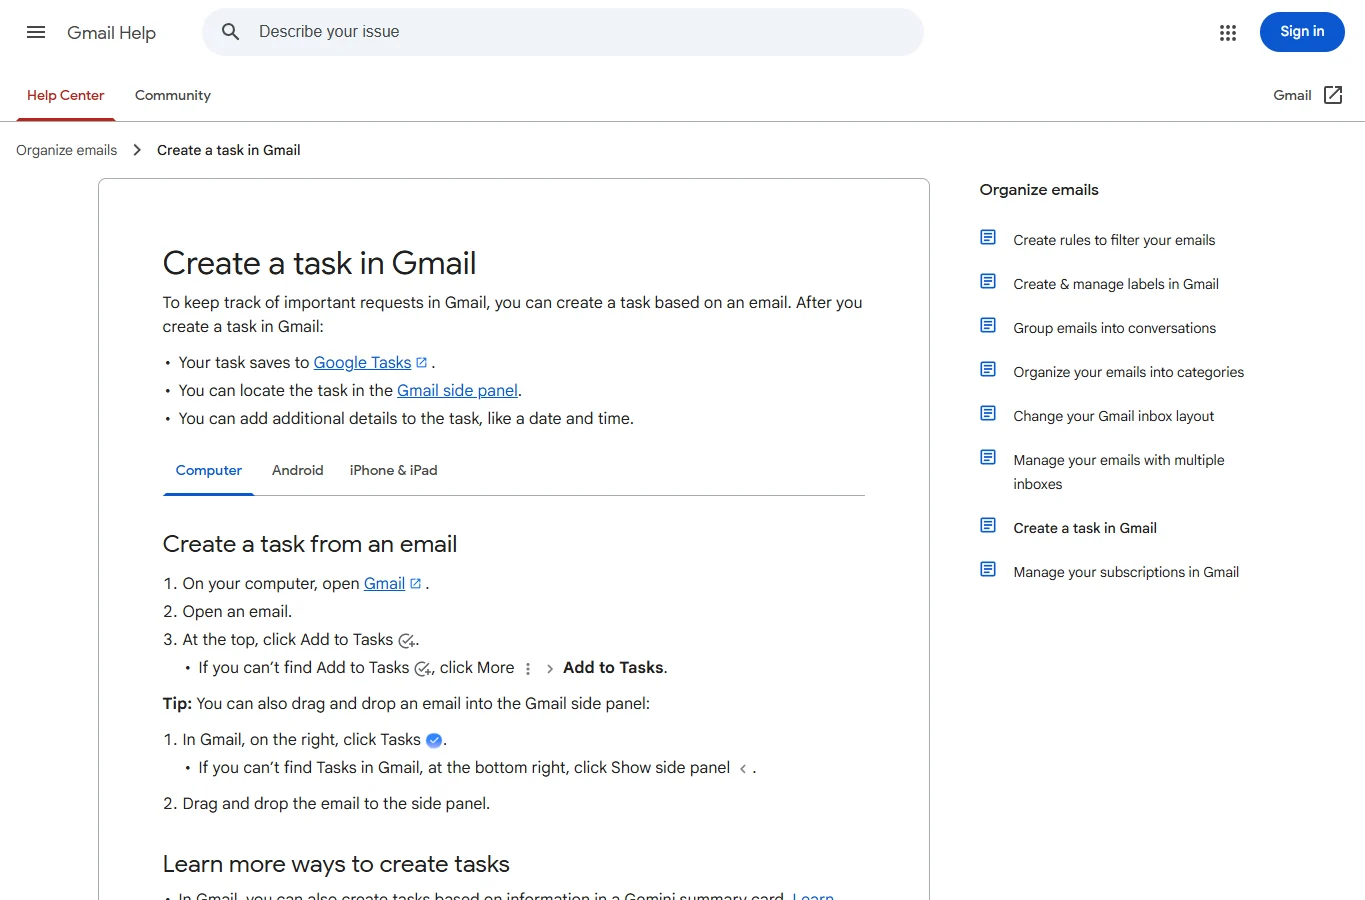Click the arrow icon before Add to Tasks
The height and width of the screenshot is (900, 1365).
550,669
